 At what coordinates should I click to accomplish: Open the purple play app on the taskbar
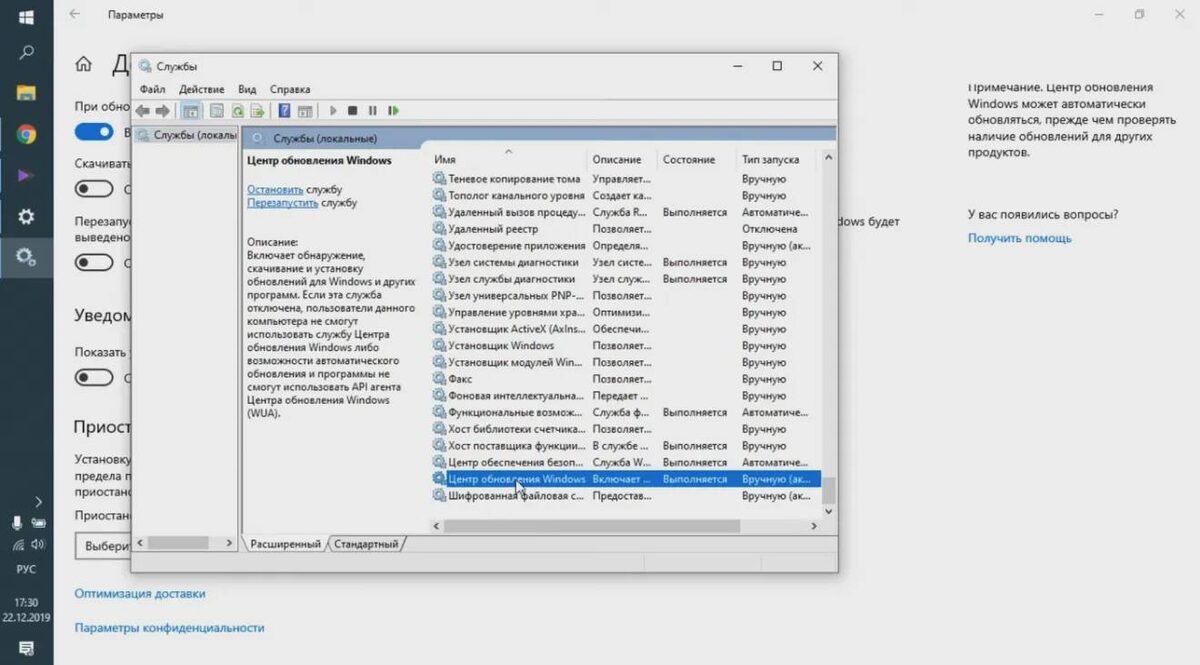(26, 175)
